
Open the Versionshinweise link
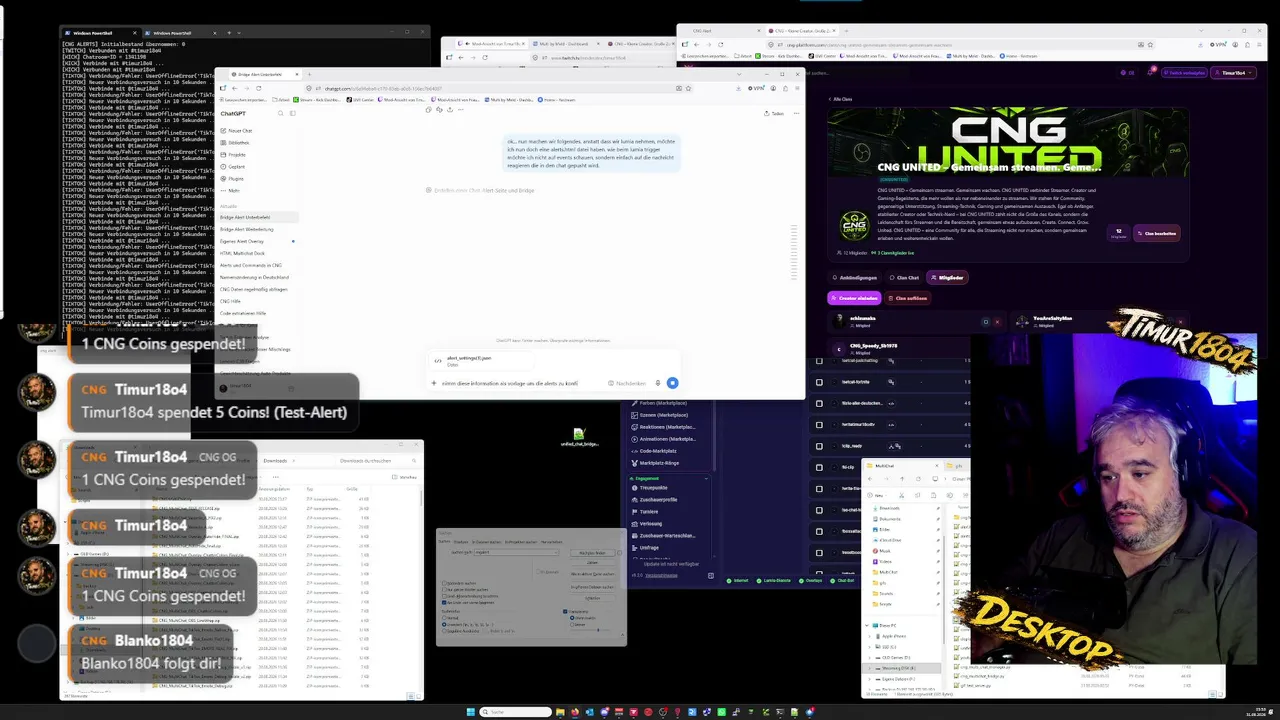[x=661, y=575]
